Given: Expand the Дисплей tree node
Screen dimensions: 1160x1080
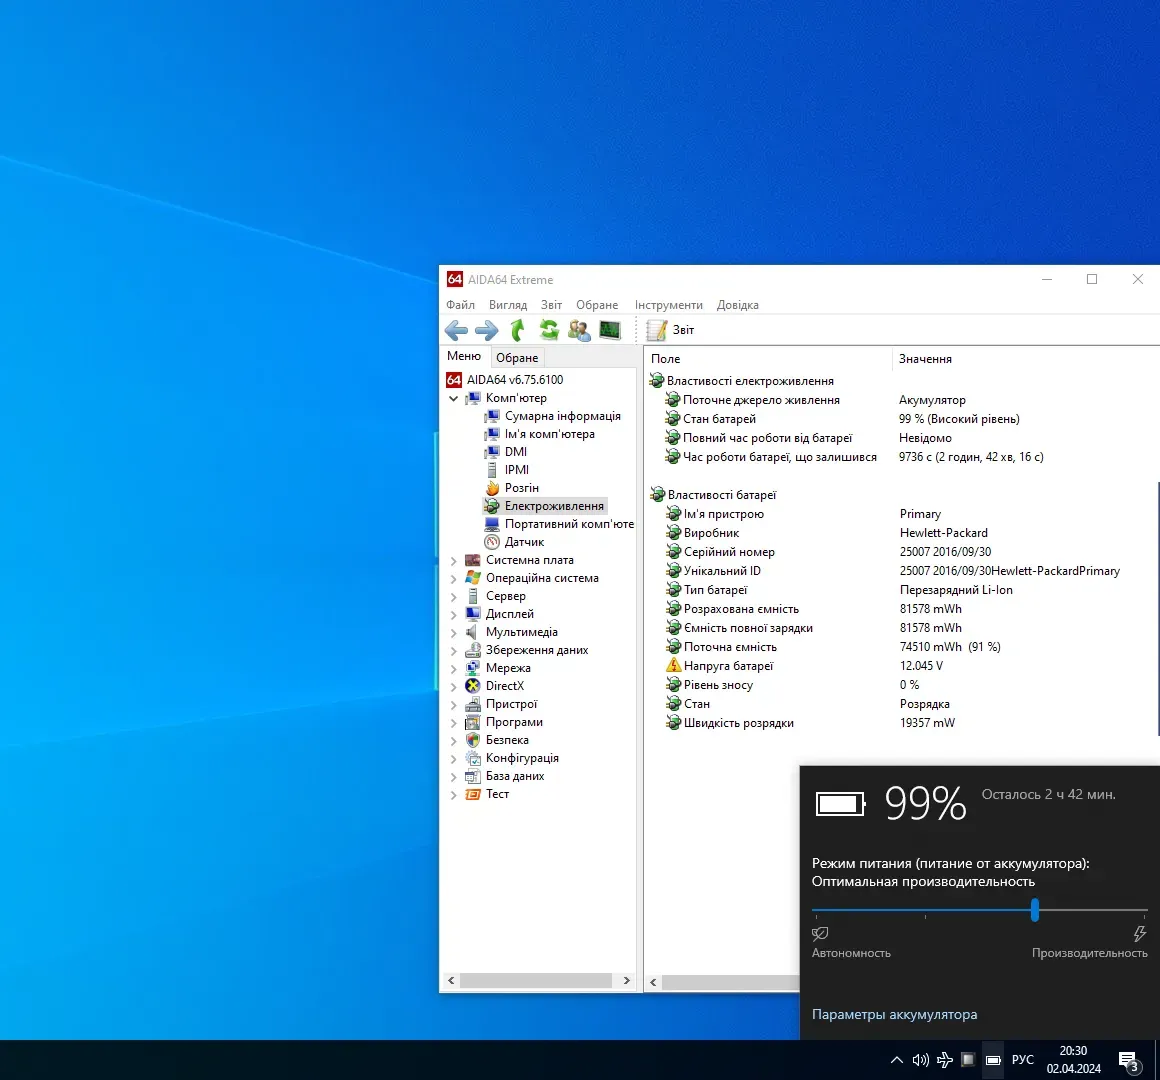Looking at the screenshot, I should coord(454,615).
